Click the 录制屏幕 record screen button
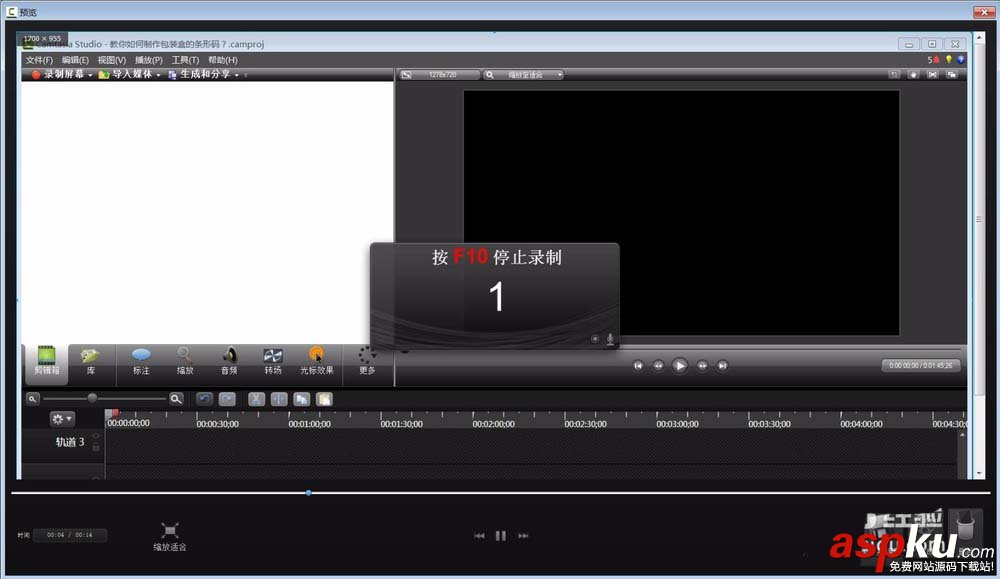The height and width of the screenshot is (579, 1000). (x=58, y=75)
